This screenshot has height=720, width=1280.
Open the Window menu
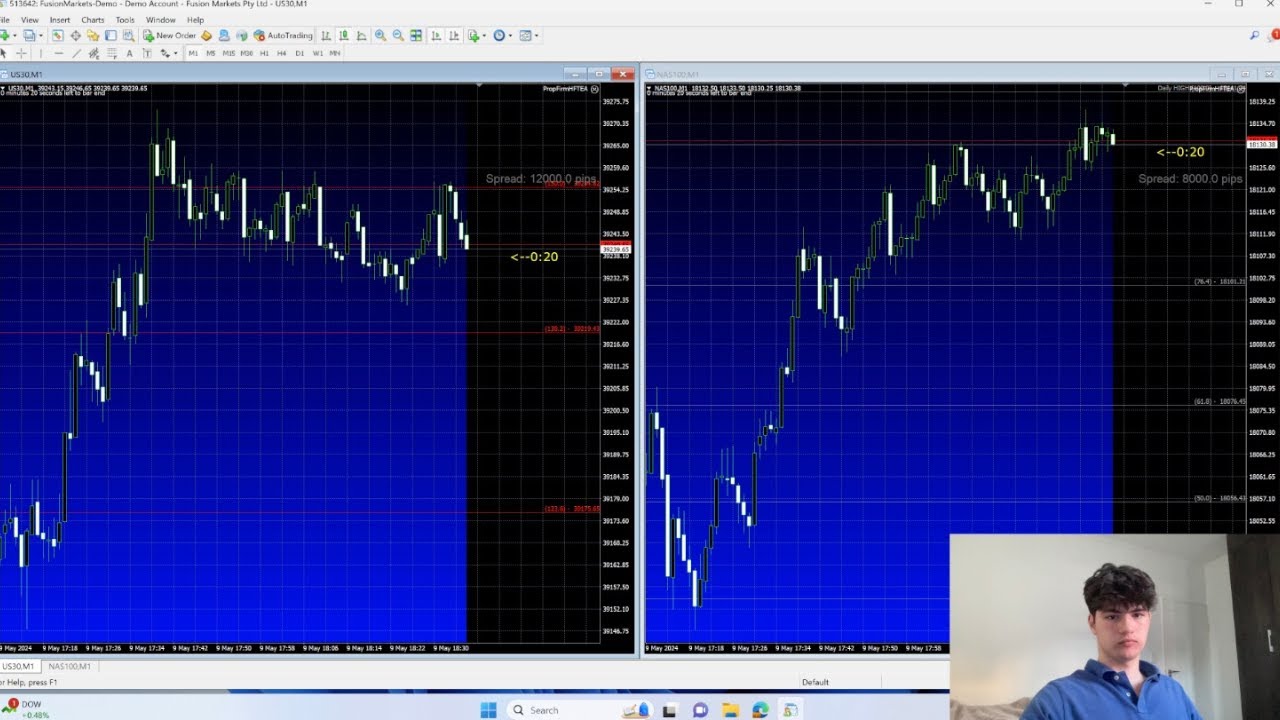[x=160, y=20]
